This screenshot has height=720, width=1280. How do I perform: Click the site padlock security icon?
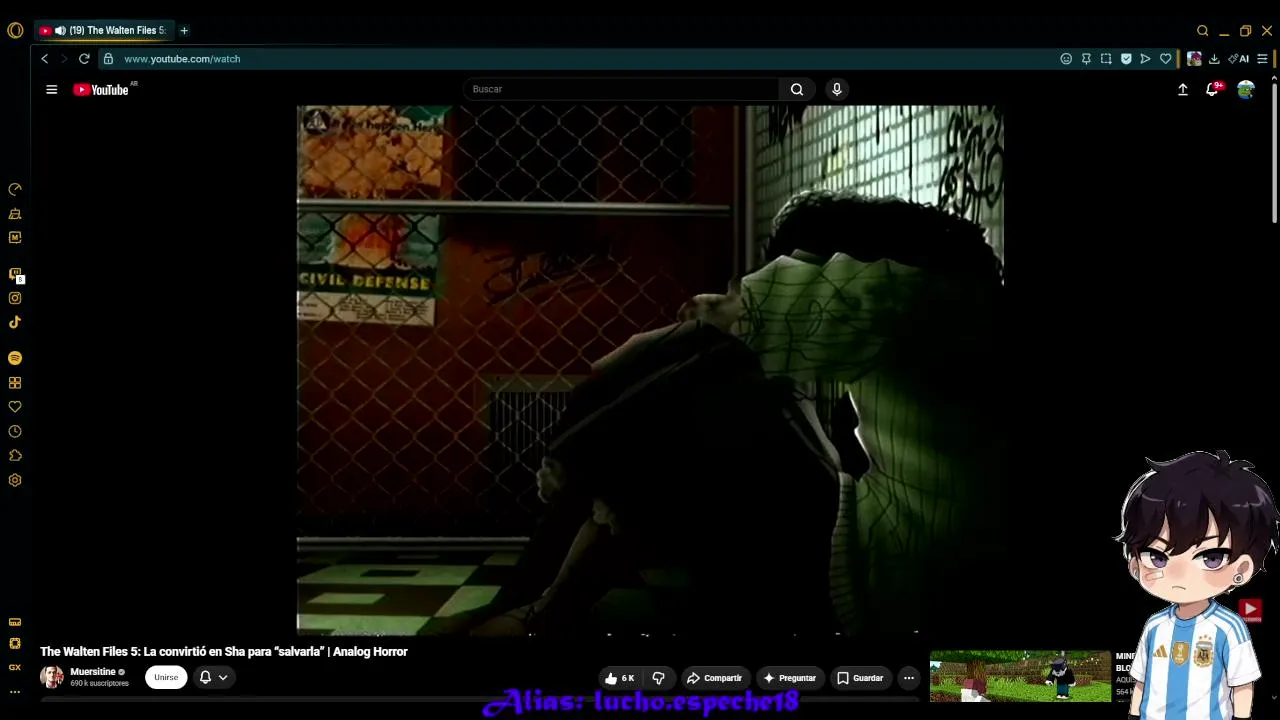[x=108, y=59]
